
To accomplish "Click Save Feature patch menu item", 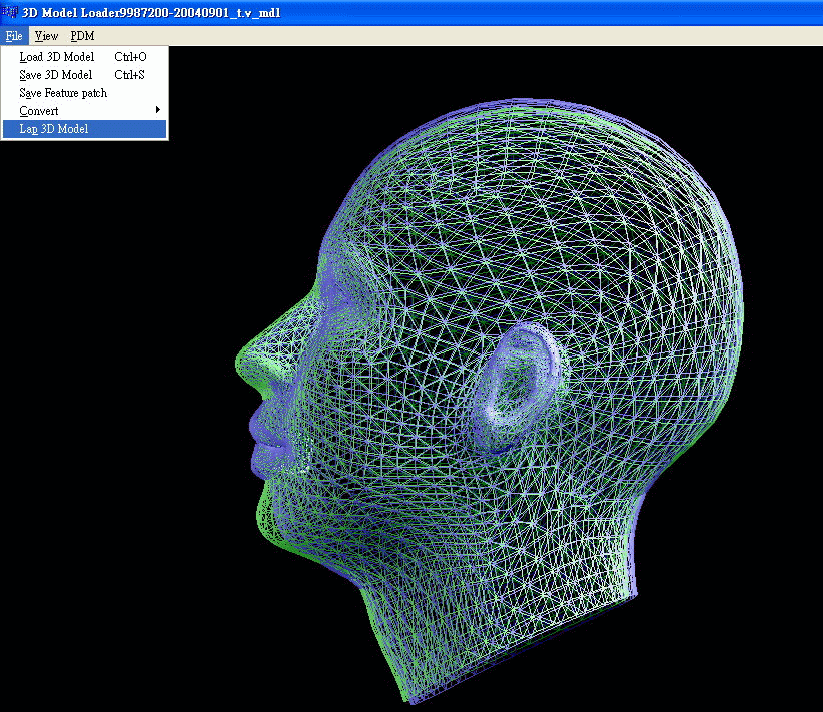I will pos(63,93).
